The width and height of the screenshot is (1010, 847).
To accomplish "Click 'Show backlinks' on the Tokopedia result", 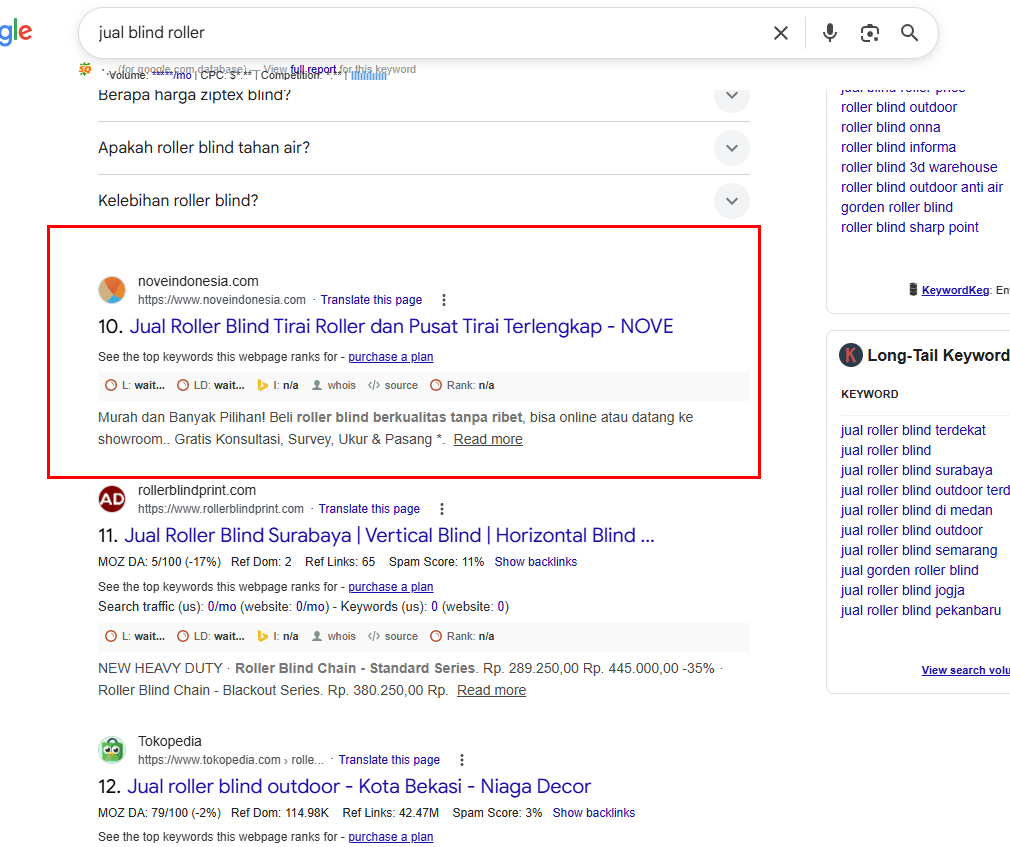I will tap(593, 813).
